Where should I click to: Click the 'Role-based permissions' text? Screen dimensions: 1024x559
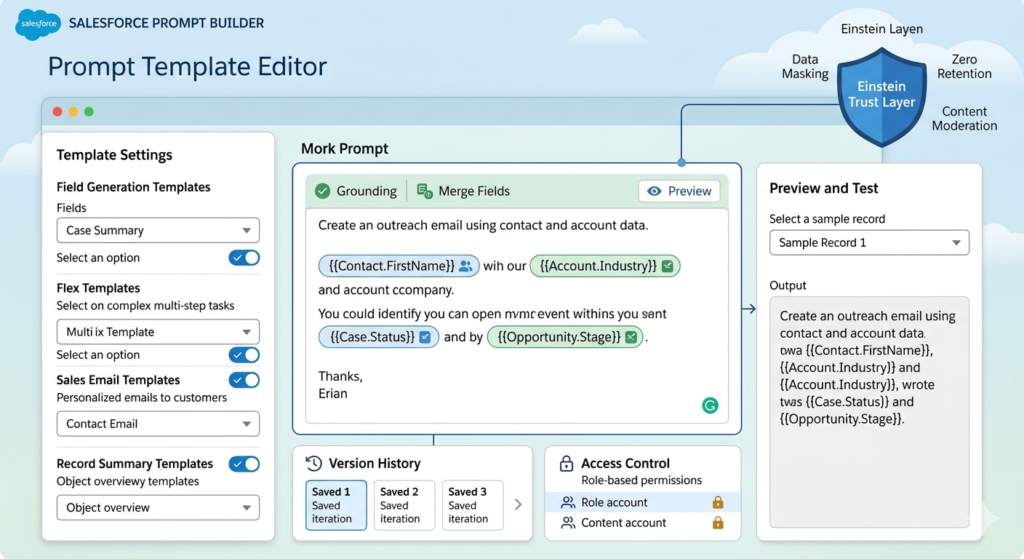(641, 481)
